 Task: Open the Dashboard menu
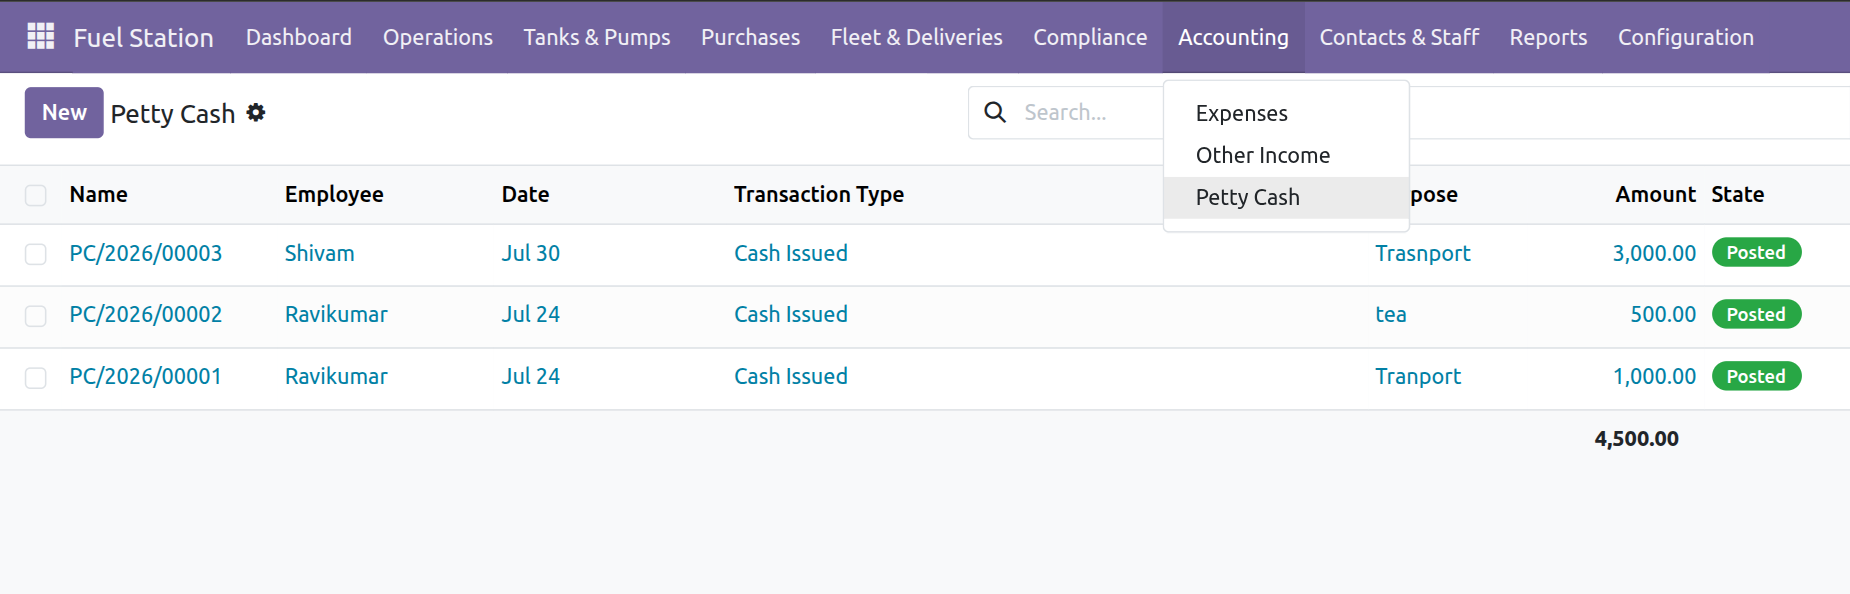[x=299, y=37]
